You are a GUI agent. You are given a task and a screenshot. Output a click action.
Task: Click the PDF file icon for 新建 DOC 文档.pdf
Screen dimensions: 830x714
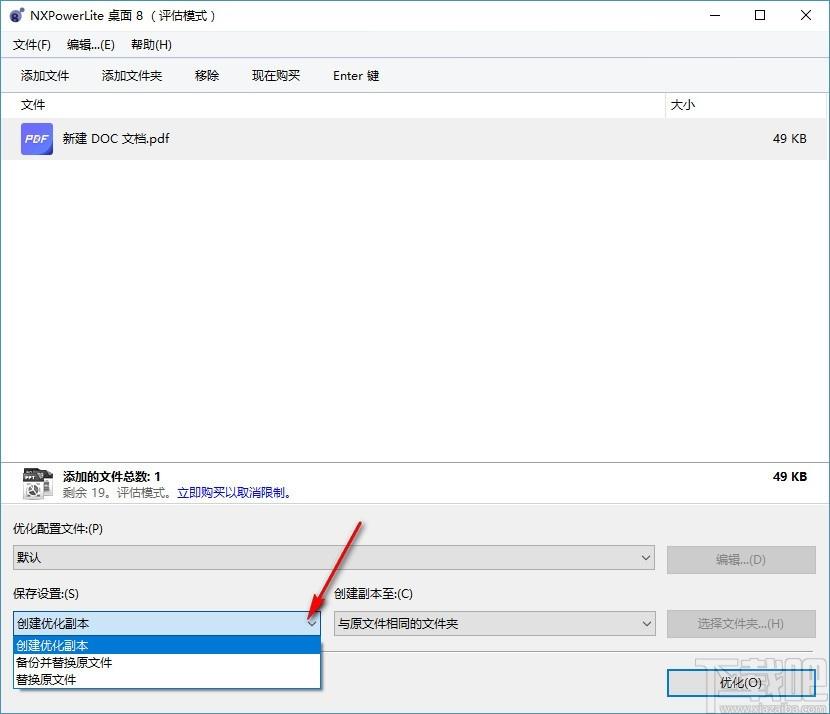pos(37,139)
